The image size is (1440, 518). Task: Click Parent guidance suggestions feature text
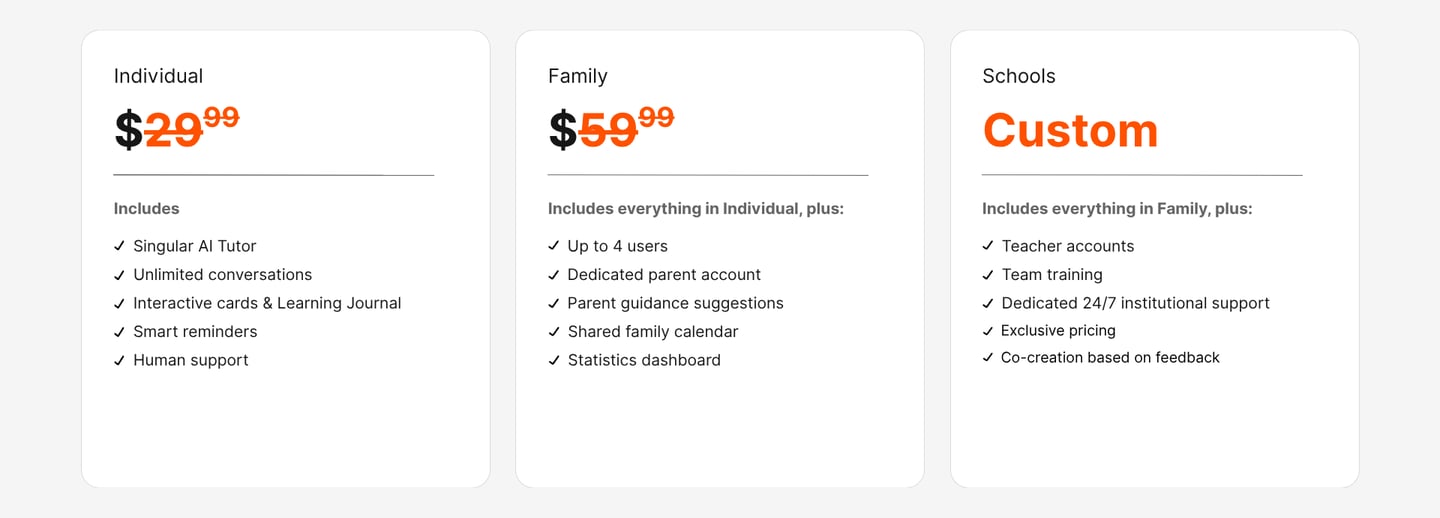(675, 303)
